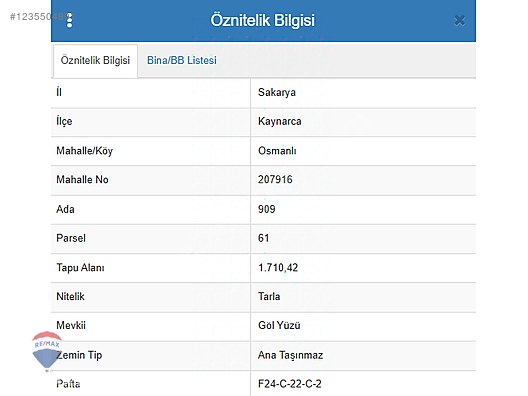This screenshot has height=396, width=528.
Task: Select the Öznitelik Bilgisi tab
Action: 95,61
